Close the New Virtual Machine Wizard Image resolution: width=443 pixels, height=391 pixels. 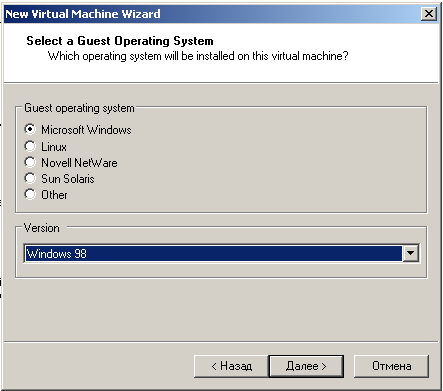pos(429,14)
